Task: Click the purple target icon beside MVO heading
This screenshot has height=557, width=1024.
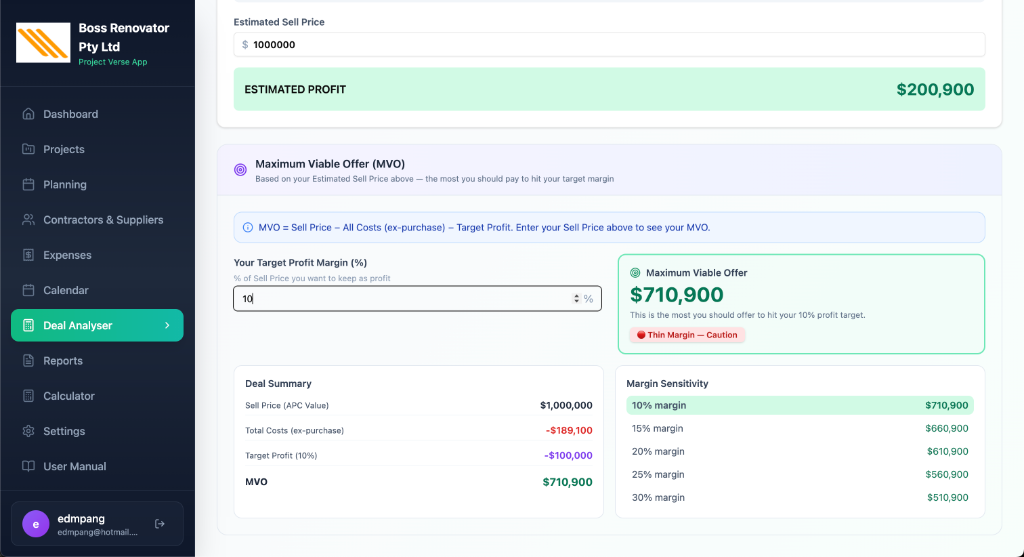Action: pyautogui.click(x=240, y=170)
